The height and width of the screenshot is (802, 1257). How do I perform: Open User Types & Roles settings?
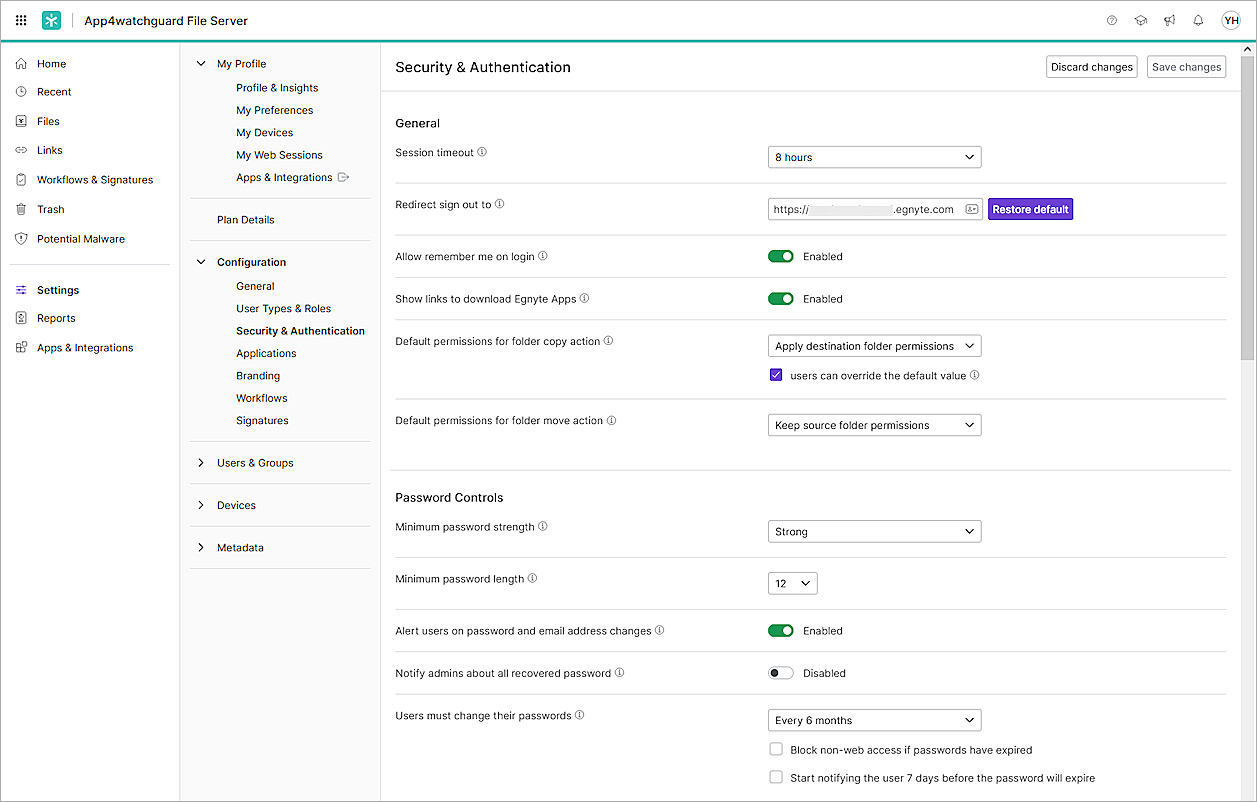(283, 308)
